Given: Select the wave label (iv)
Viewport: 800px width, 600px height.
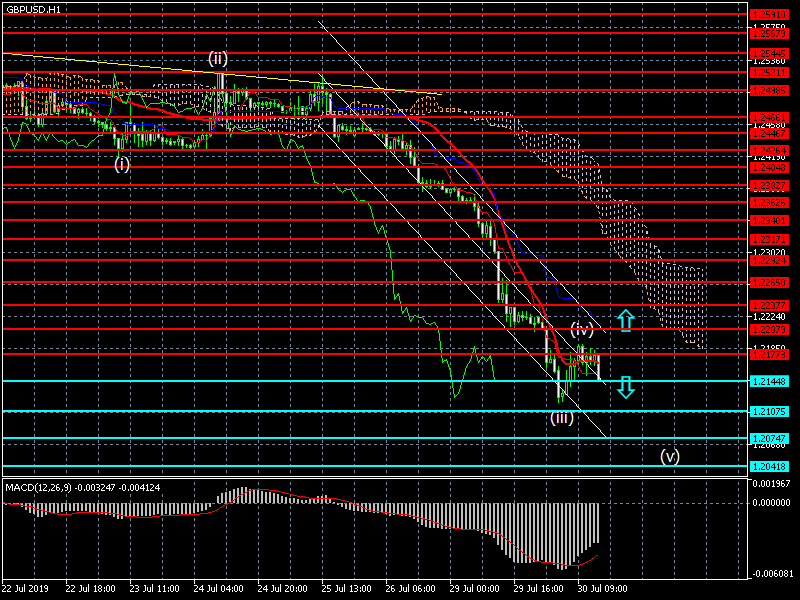Looking at the screenshot, I should click(x=582, y=329).
